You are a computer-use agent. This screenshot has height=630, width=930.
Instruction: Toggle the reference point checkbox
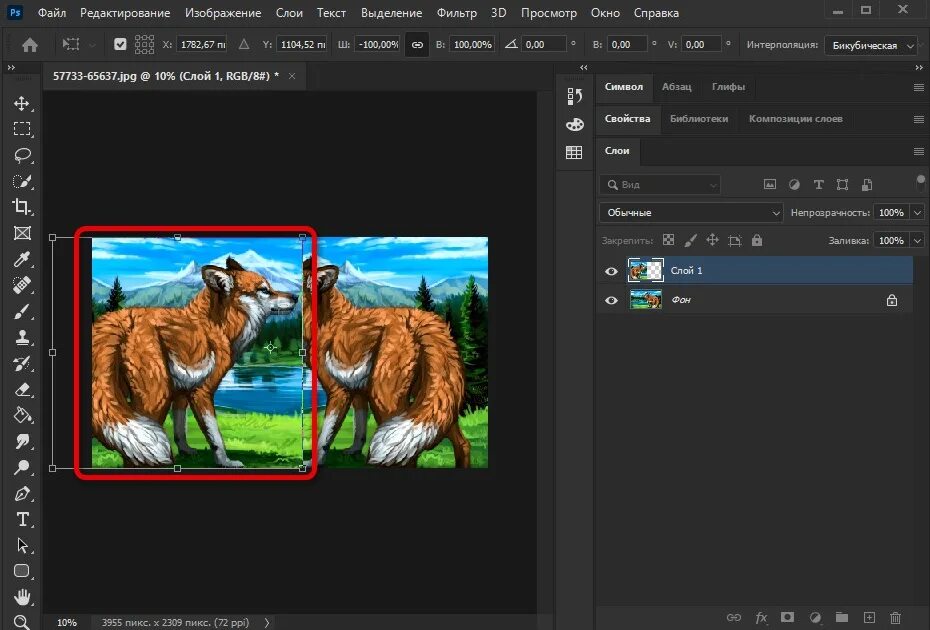pos(120,44)
